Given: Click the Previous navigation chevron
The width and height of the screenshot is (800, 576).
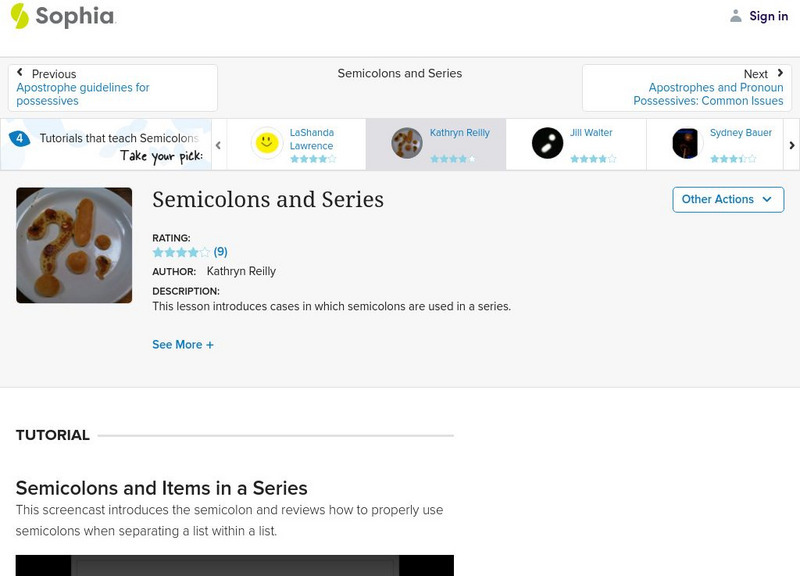Looking at the screenshot, I should tap(22, 71).
